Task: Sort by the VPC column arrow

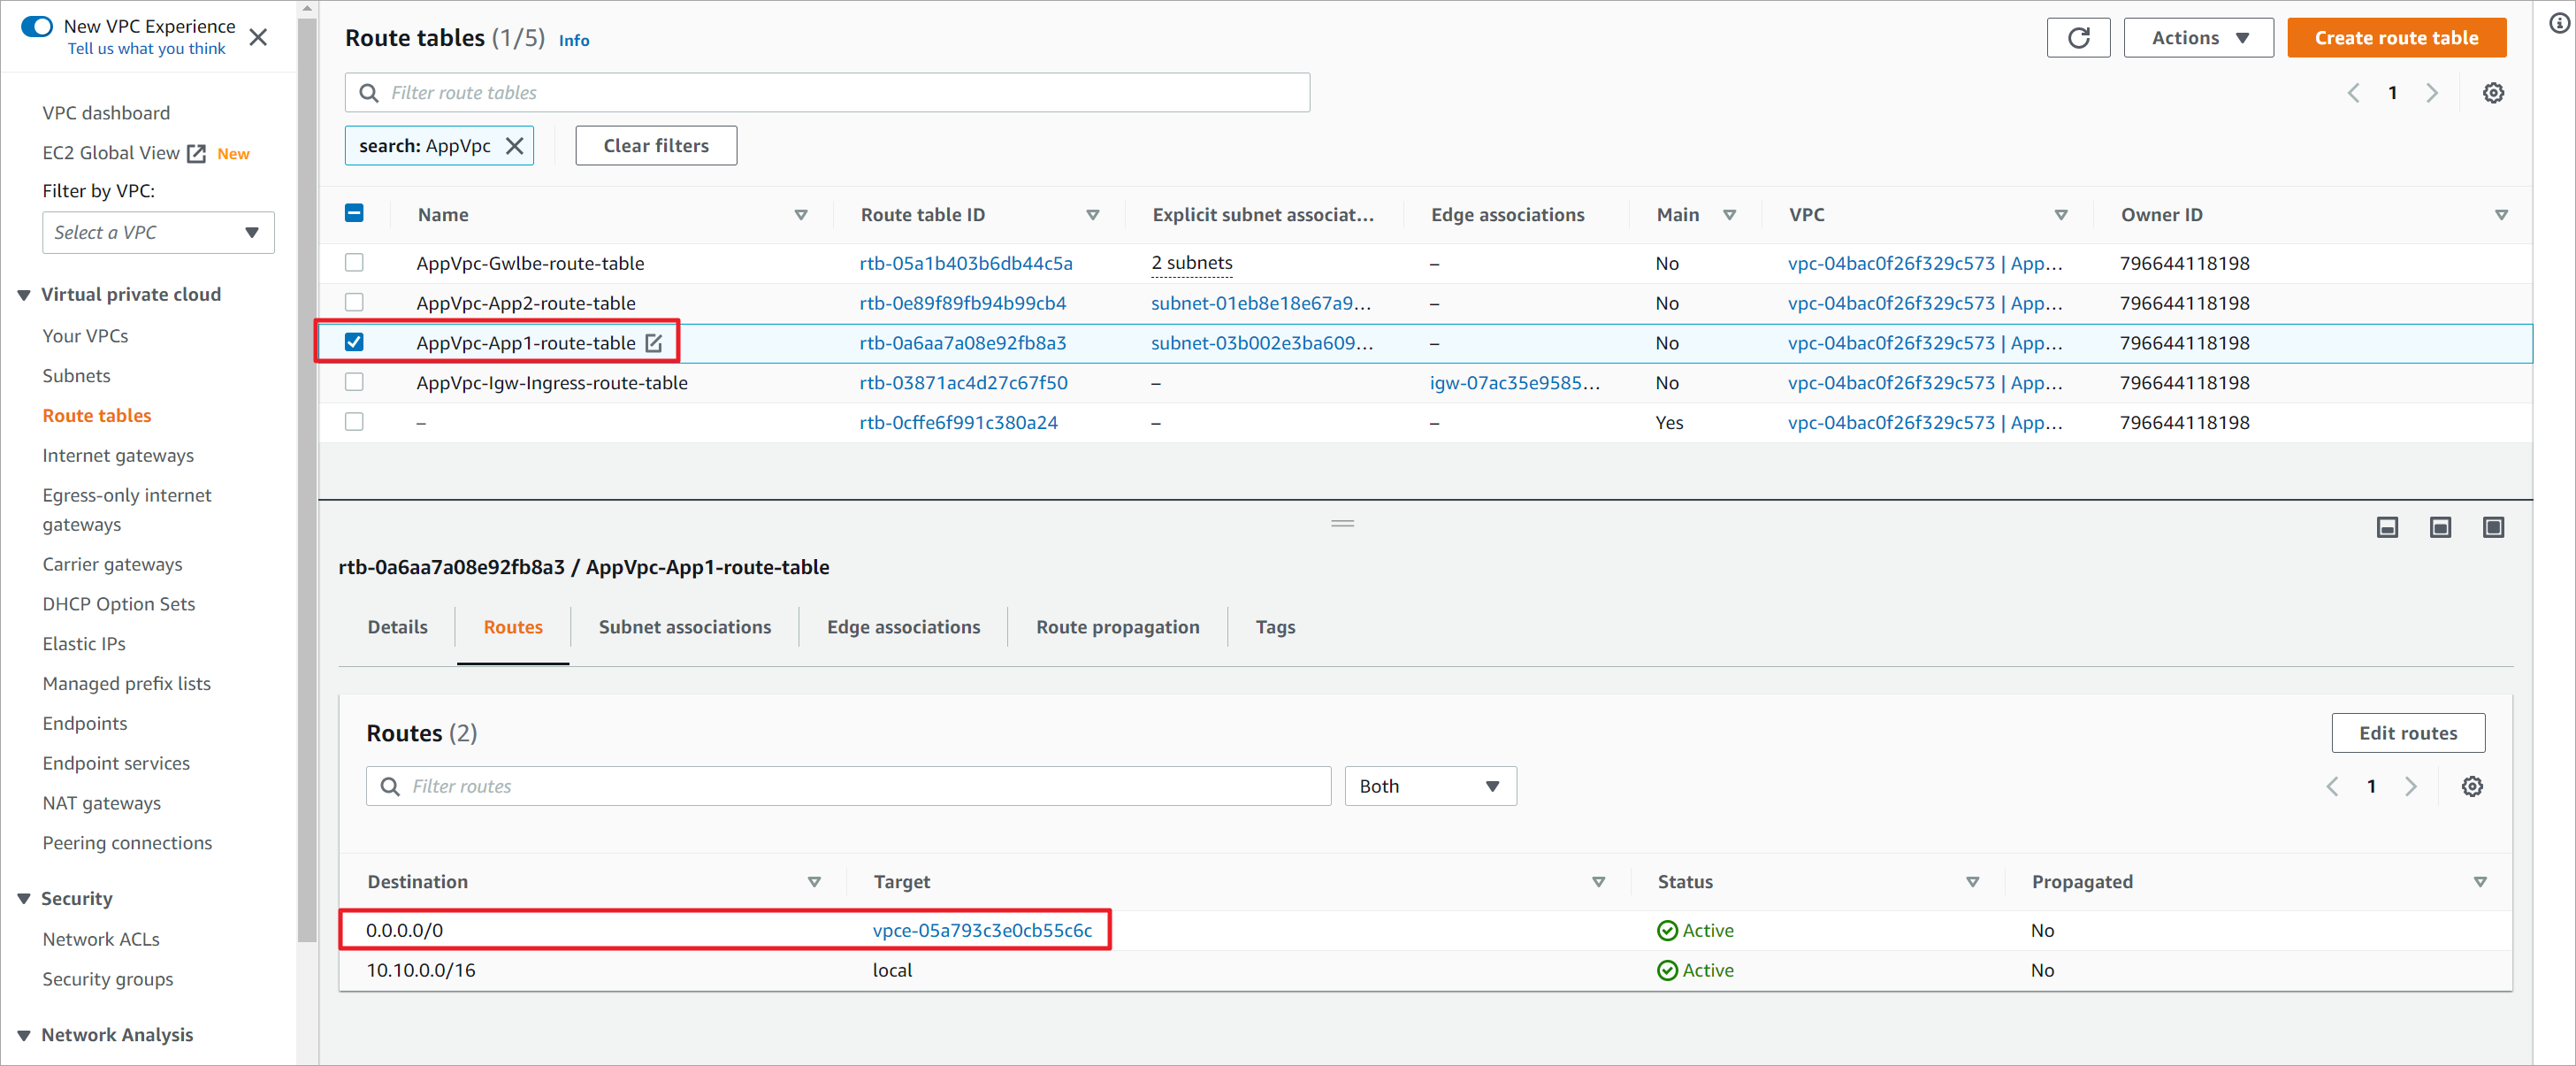Action: [x=2060, y=215]
